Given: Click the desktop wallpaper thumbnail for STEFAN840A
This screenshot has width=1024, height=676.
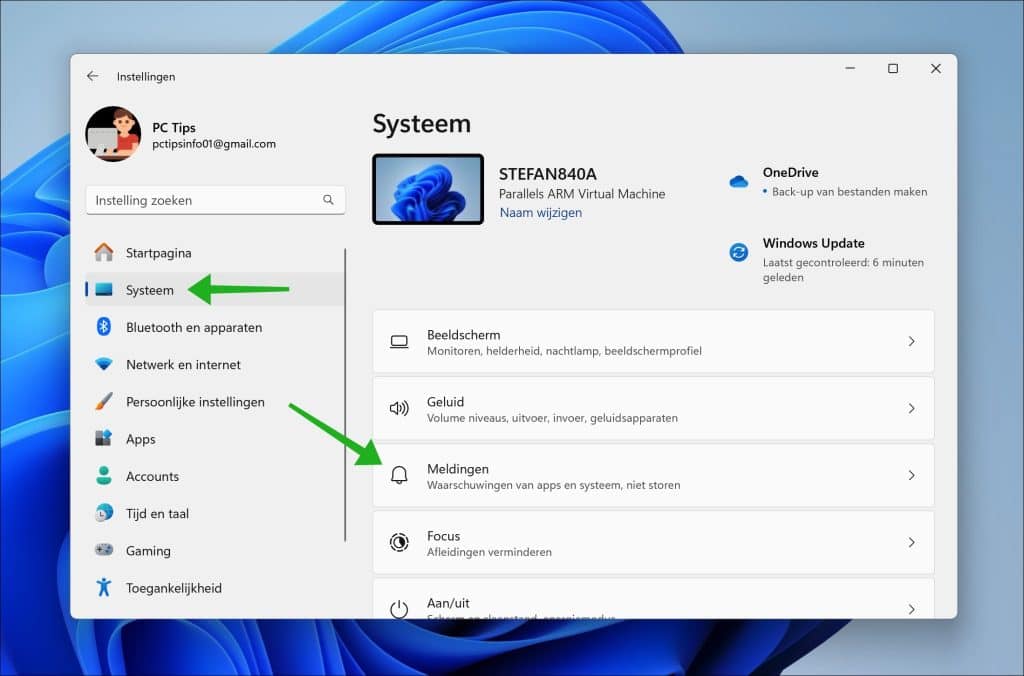Looking at the screenshot, I should pyautogui.click(x=428, y=189).
